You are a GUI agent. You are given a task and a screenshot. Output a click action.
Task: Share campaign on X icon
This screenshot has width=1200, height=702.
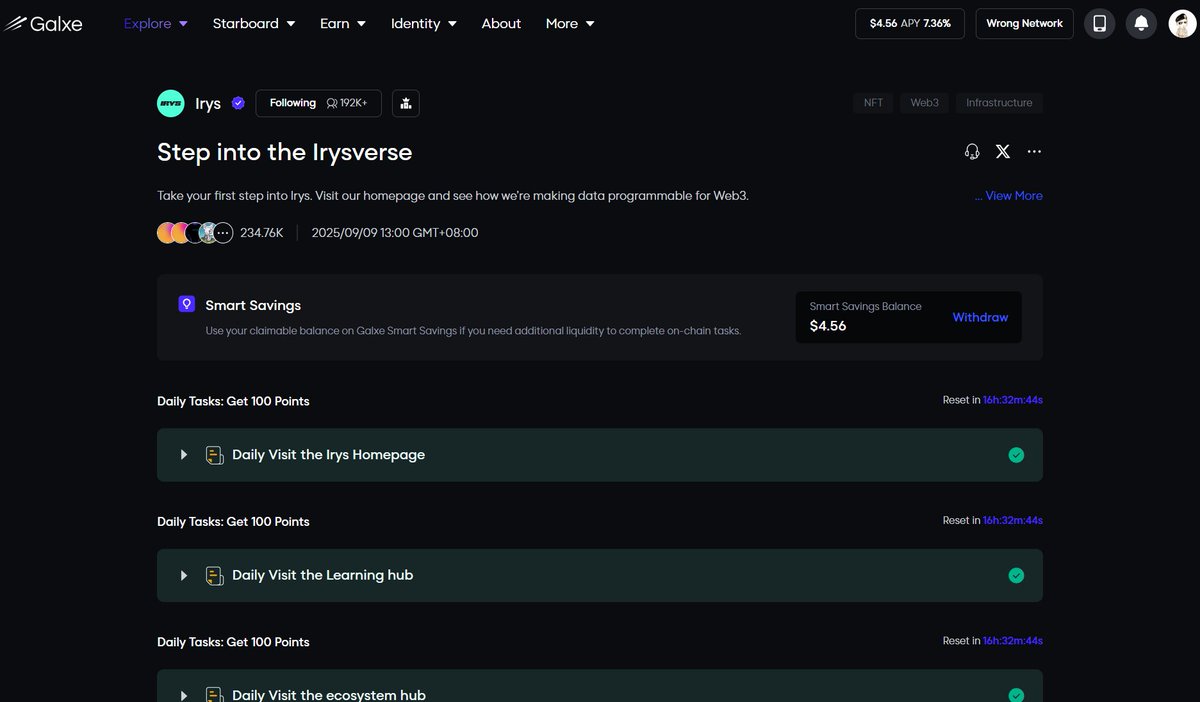[1003, 151]
